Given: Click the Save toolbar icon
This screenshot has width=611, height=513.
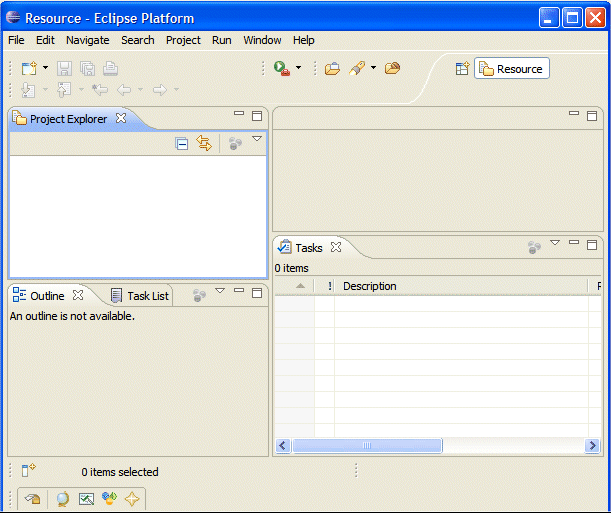Looking at the screenshot, I should [x=64, y=69].
